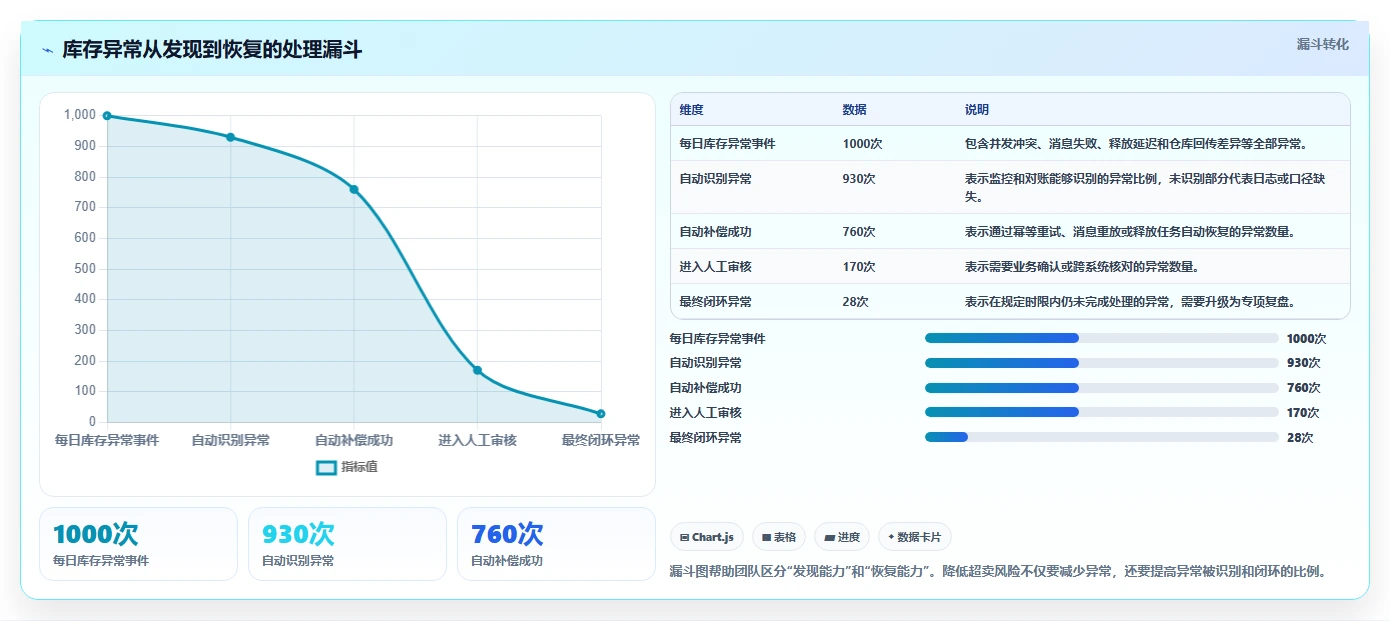The height and width of the screenshot is (621, 1390).
Task: Click the icon inside the 表格 chip
Action: click(x=766, y=537)
